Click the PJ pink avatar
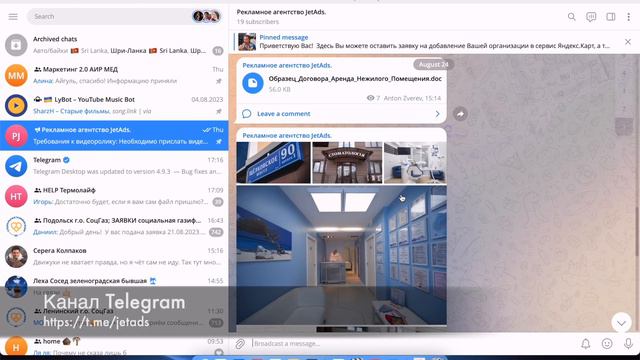 coord(16,136)
